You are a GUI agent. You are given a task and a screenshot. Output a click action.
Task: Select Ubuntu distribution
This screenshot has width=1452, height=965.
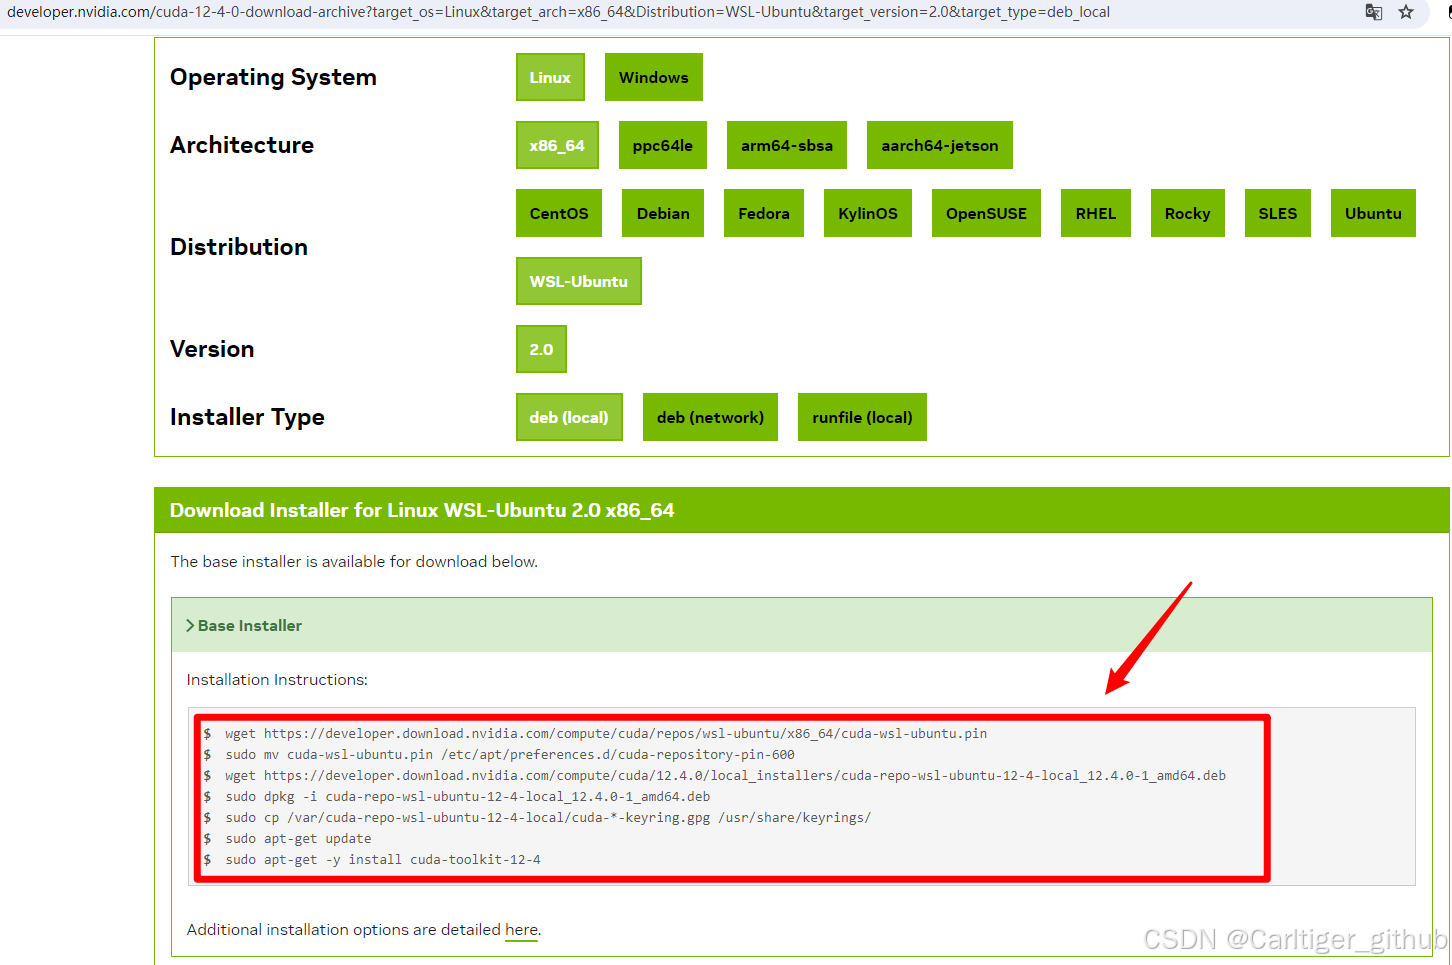[x=1373, y=213]
